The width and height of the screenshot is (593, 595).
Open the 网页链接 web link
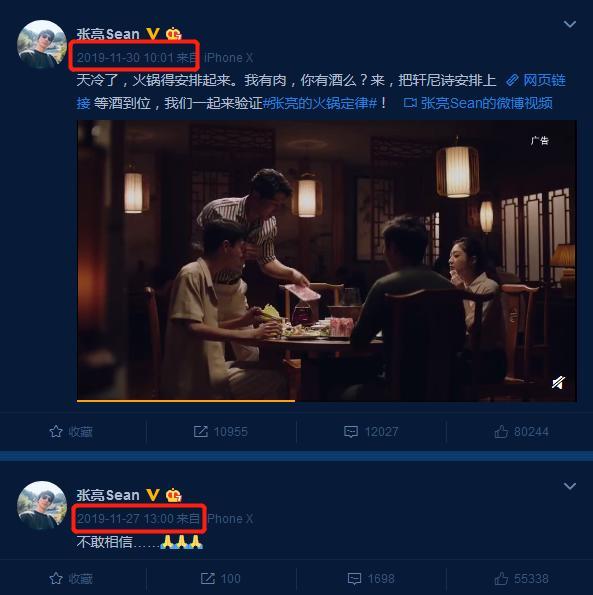point(535,80)
